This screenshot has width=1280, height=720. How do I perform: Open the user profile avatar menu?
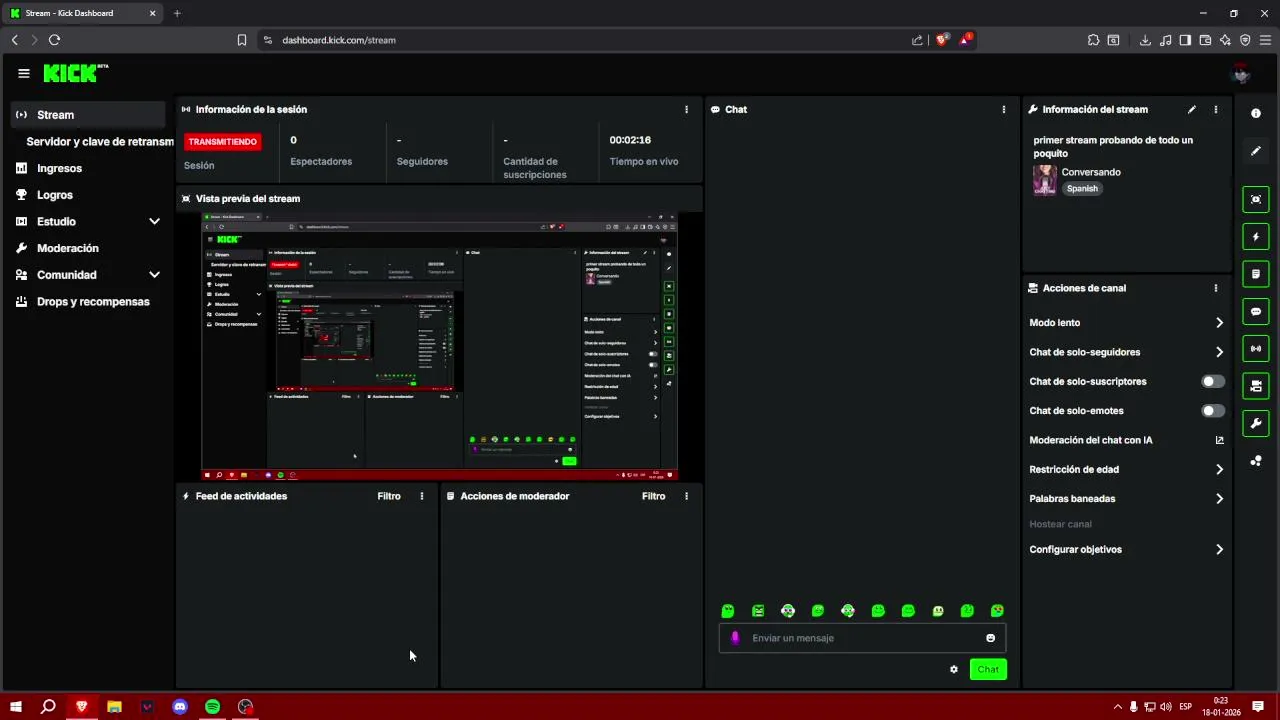click(x=1241, y=74)
